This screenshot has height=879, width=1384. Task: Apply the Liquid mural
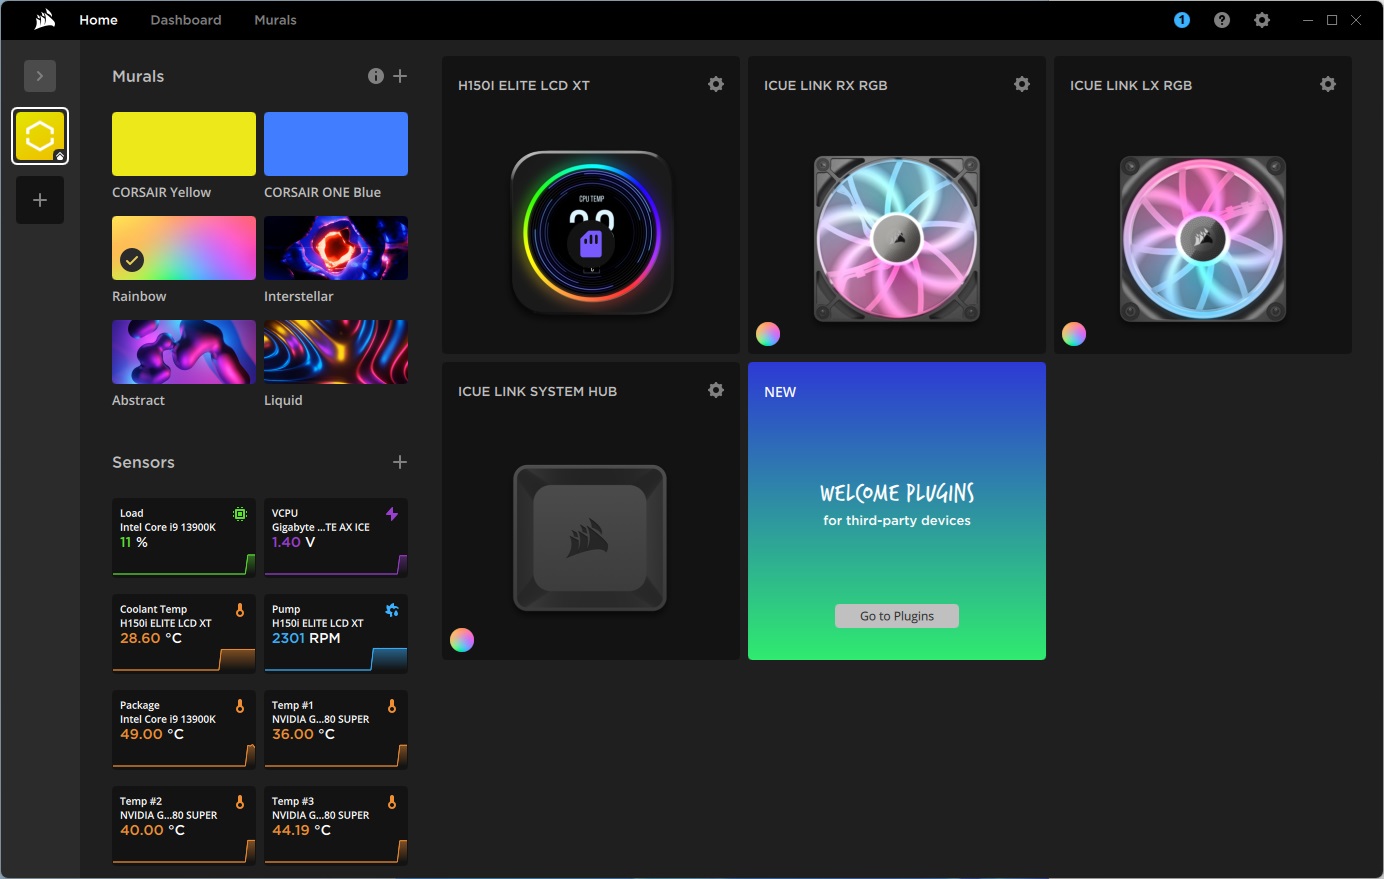[x=336, y=352]
